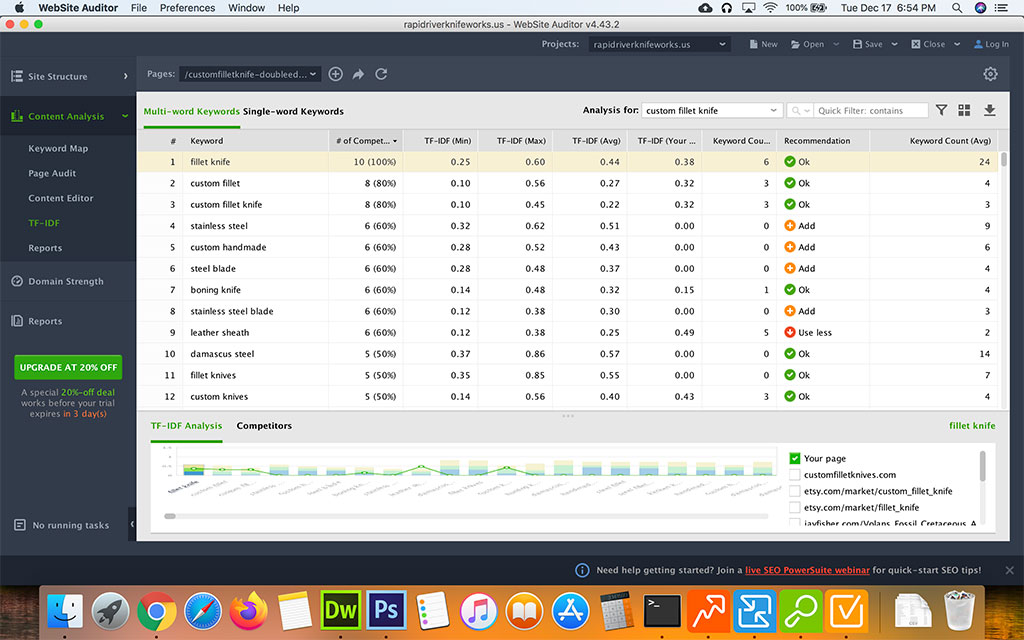Click the export download icon

coord(989,110)
